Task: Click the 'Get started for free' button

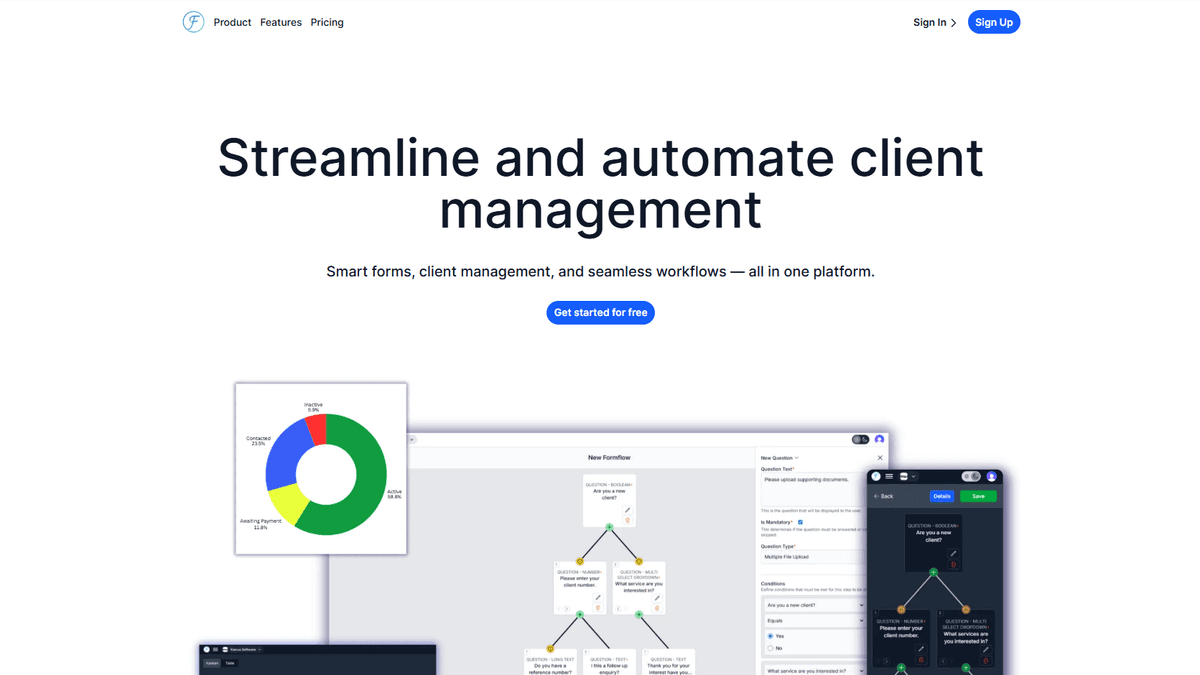Action: point(601,312)
